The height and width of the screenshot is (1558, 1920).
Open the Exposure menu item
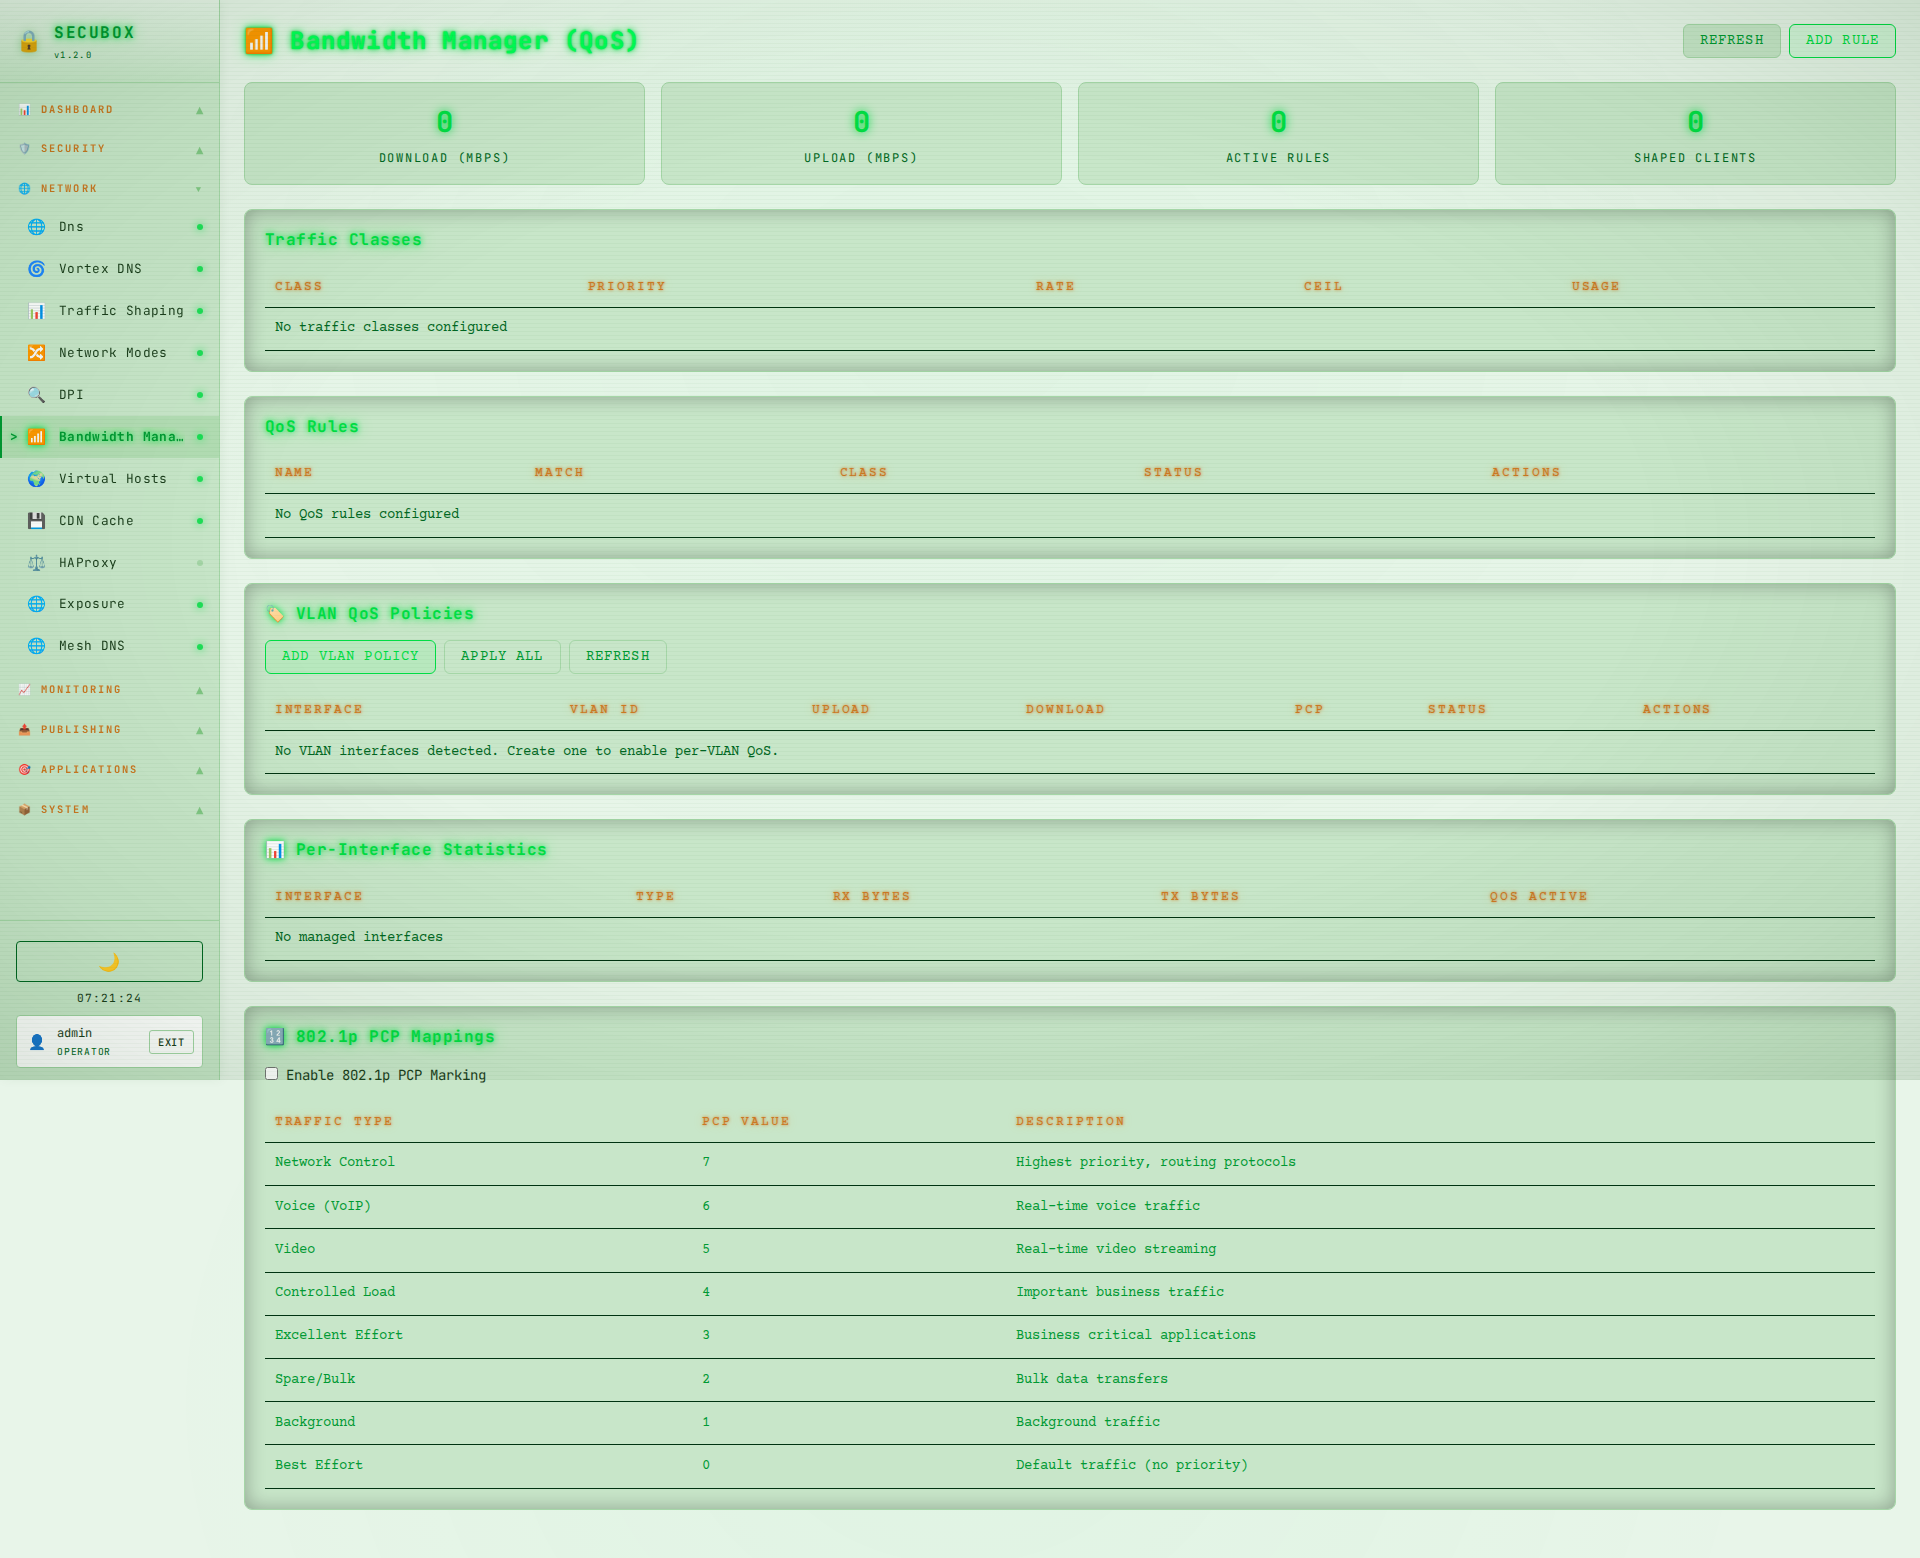pos(92,604)
